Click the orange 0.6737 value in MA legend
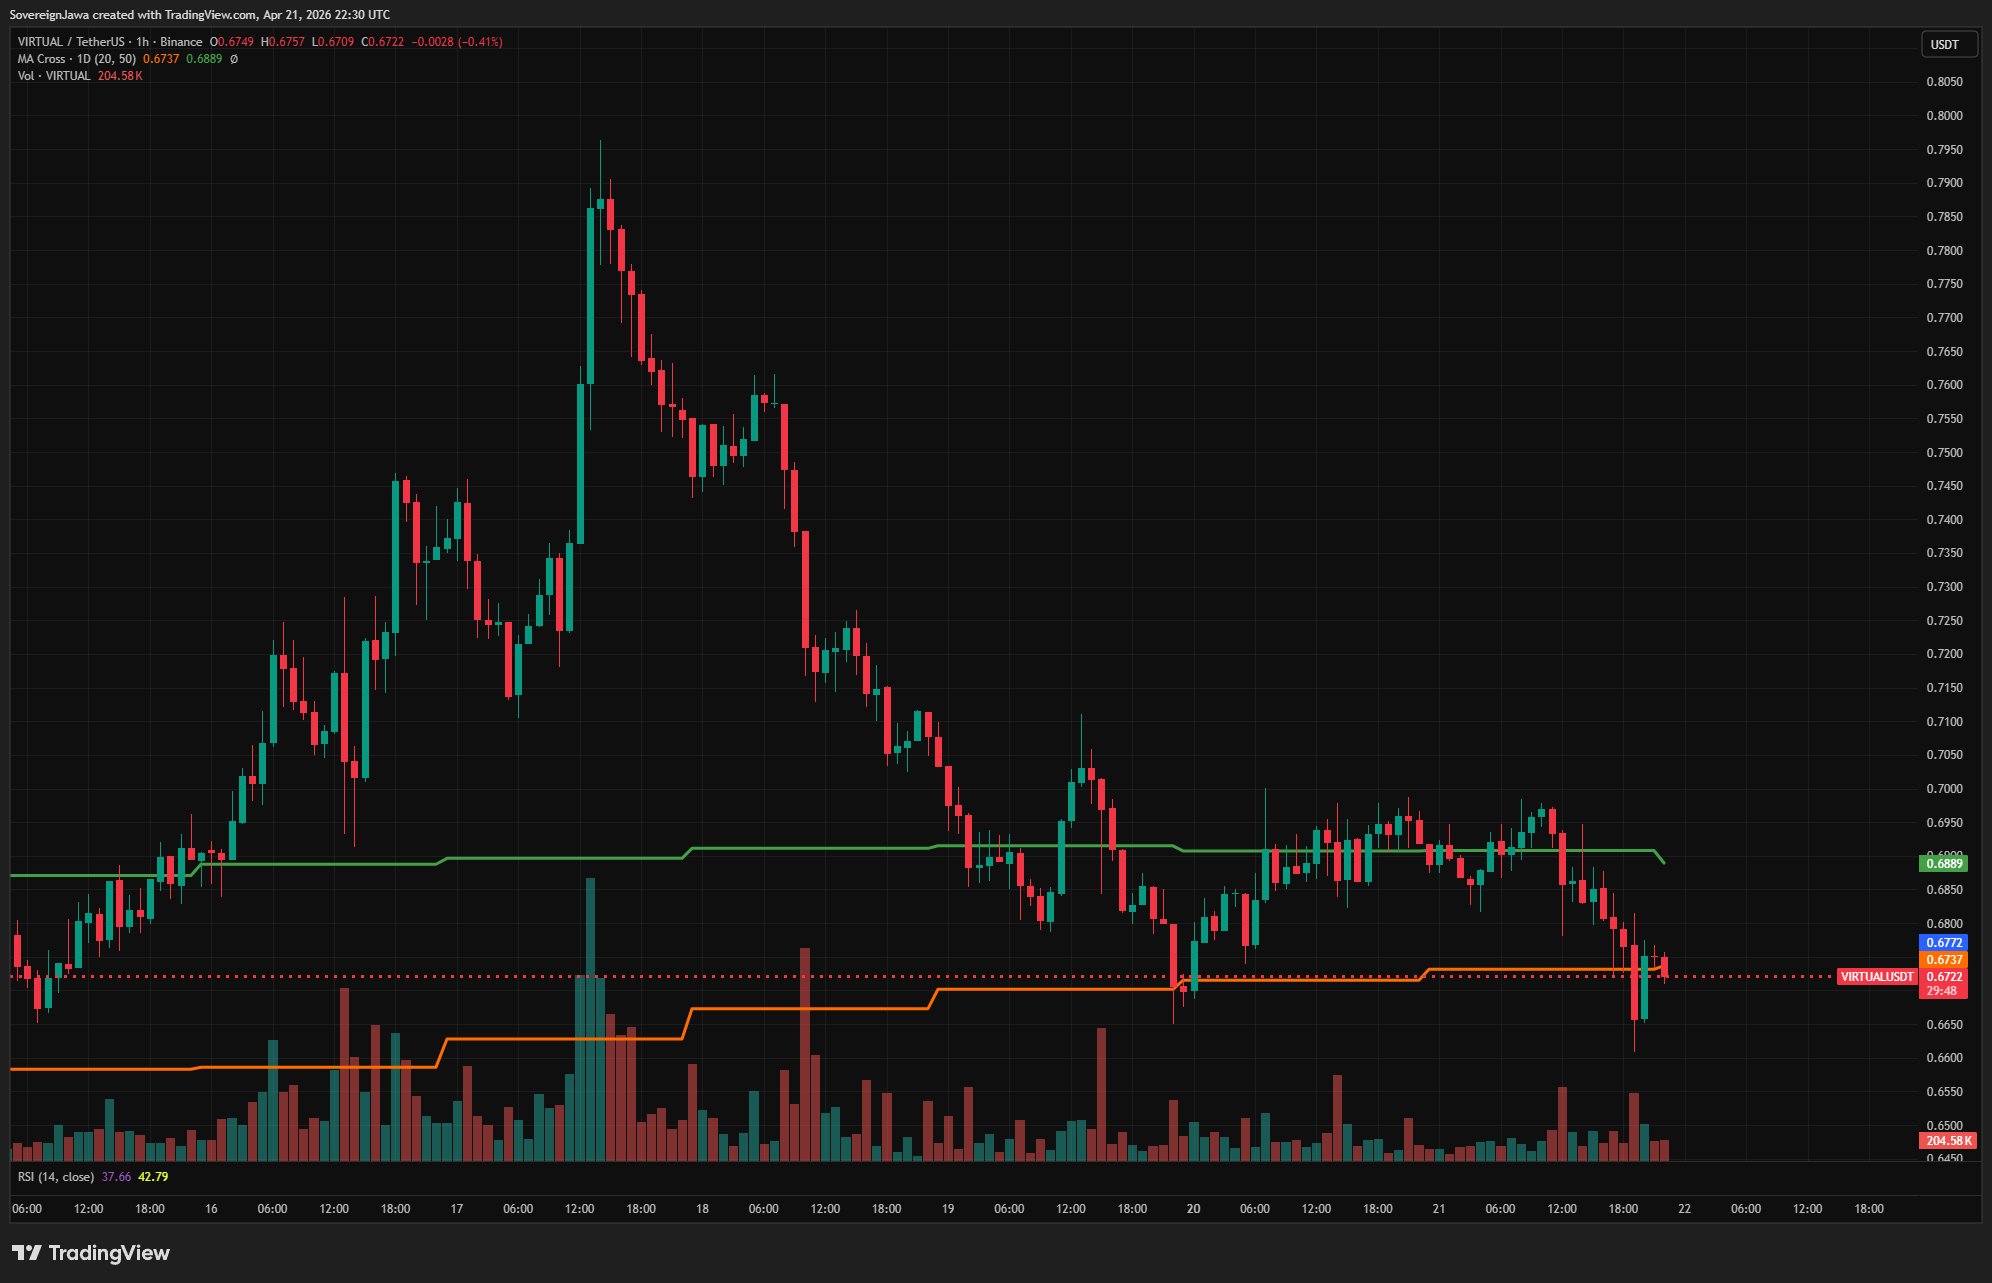This screenshot has width=1992, height=1283. pos(161,59)
